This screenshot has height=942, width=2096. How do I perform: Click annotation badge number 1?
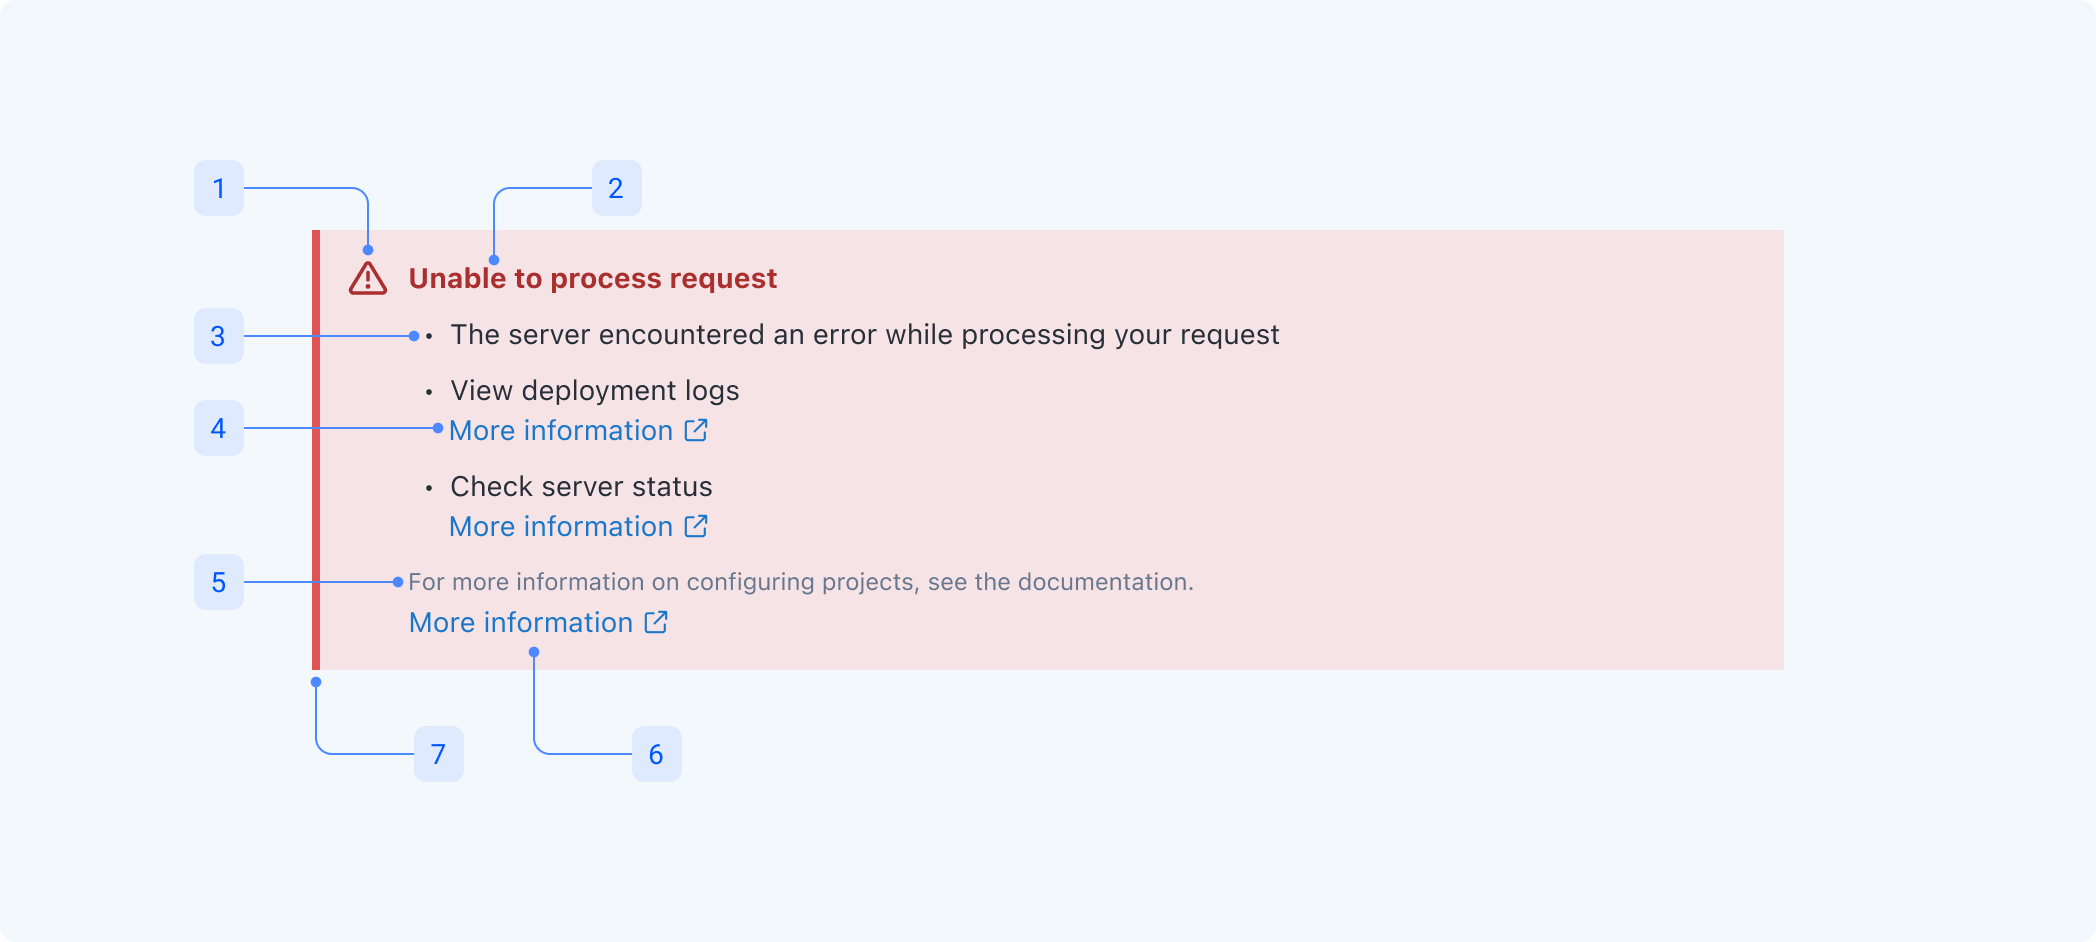219,188
